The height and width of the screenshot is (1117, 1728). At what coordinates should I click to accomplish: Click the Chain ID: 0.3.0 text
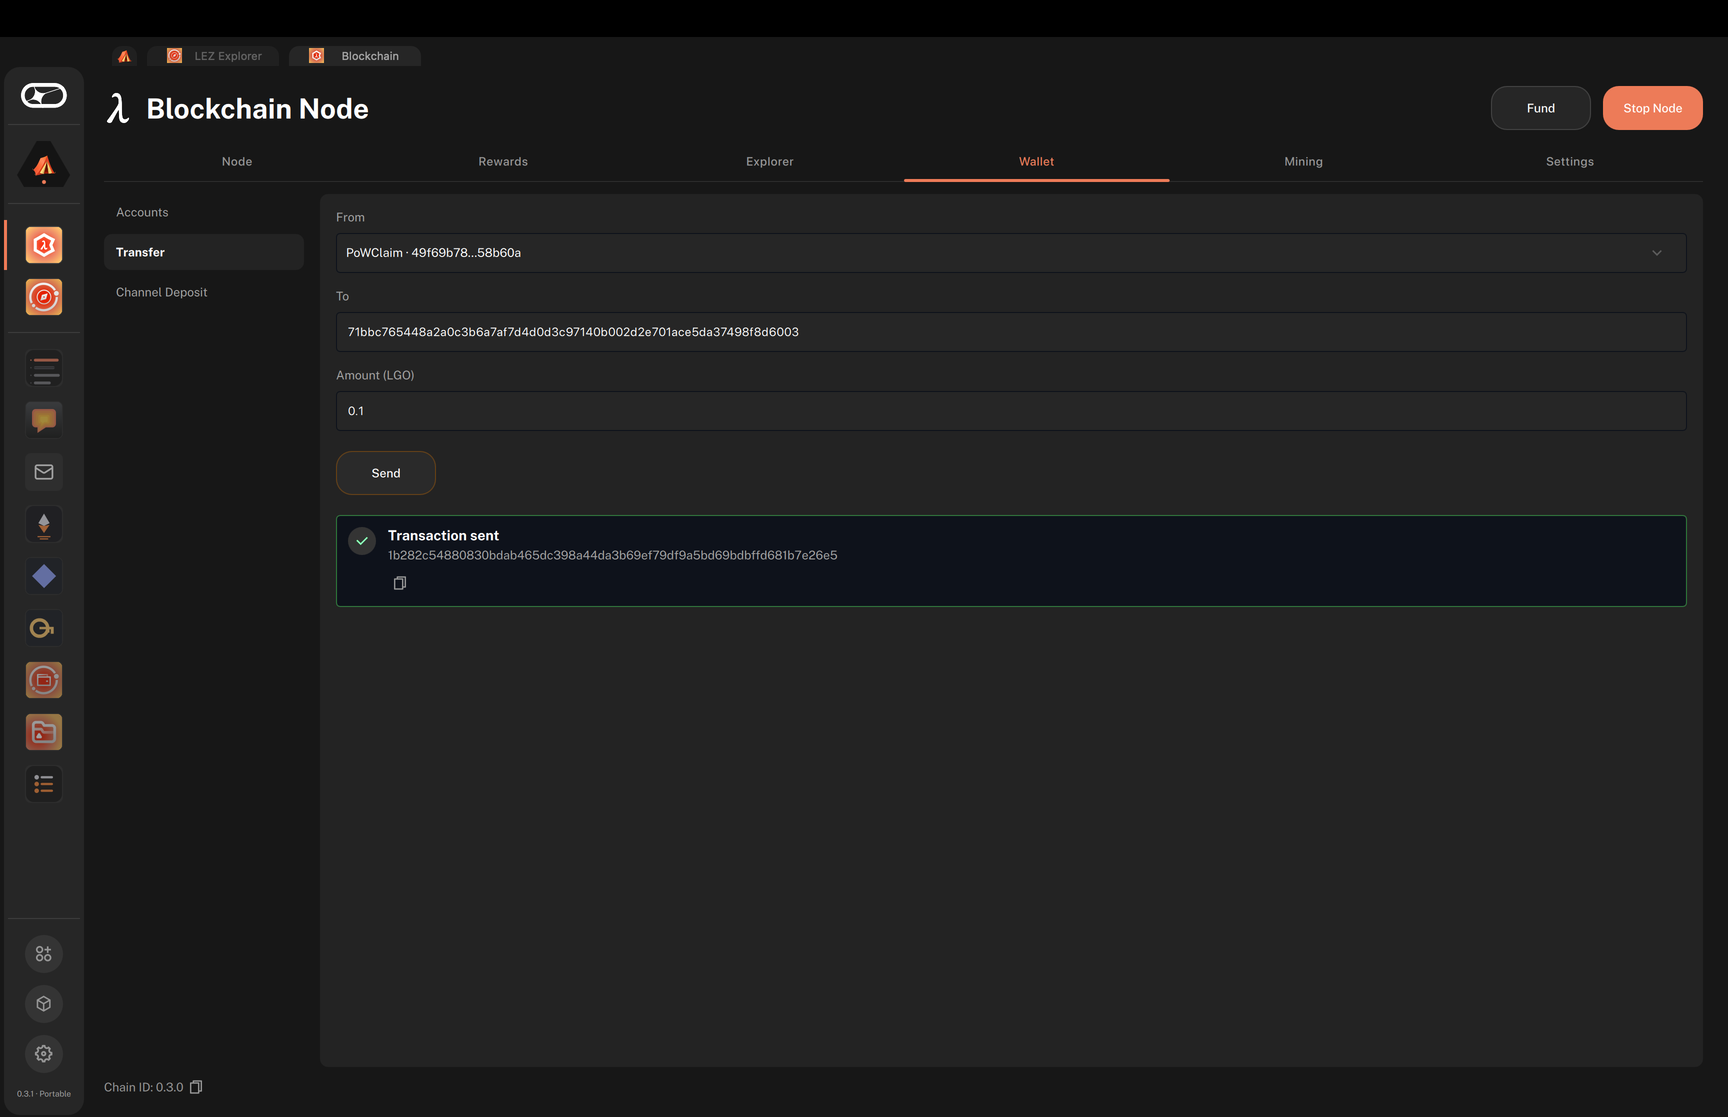pos(144,1087)
